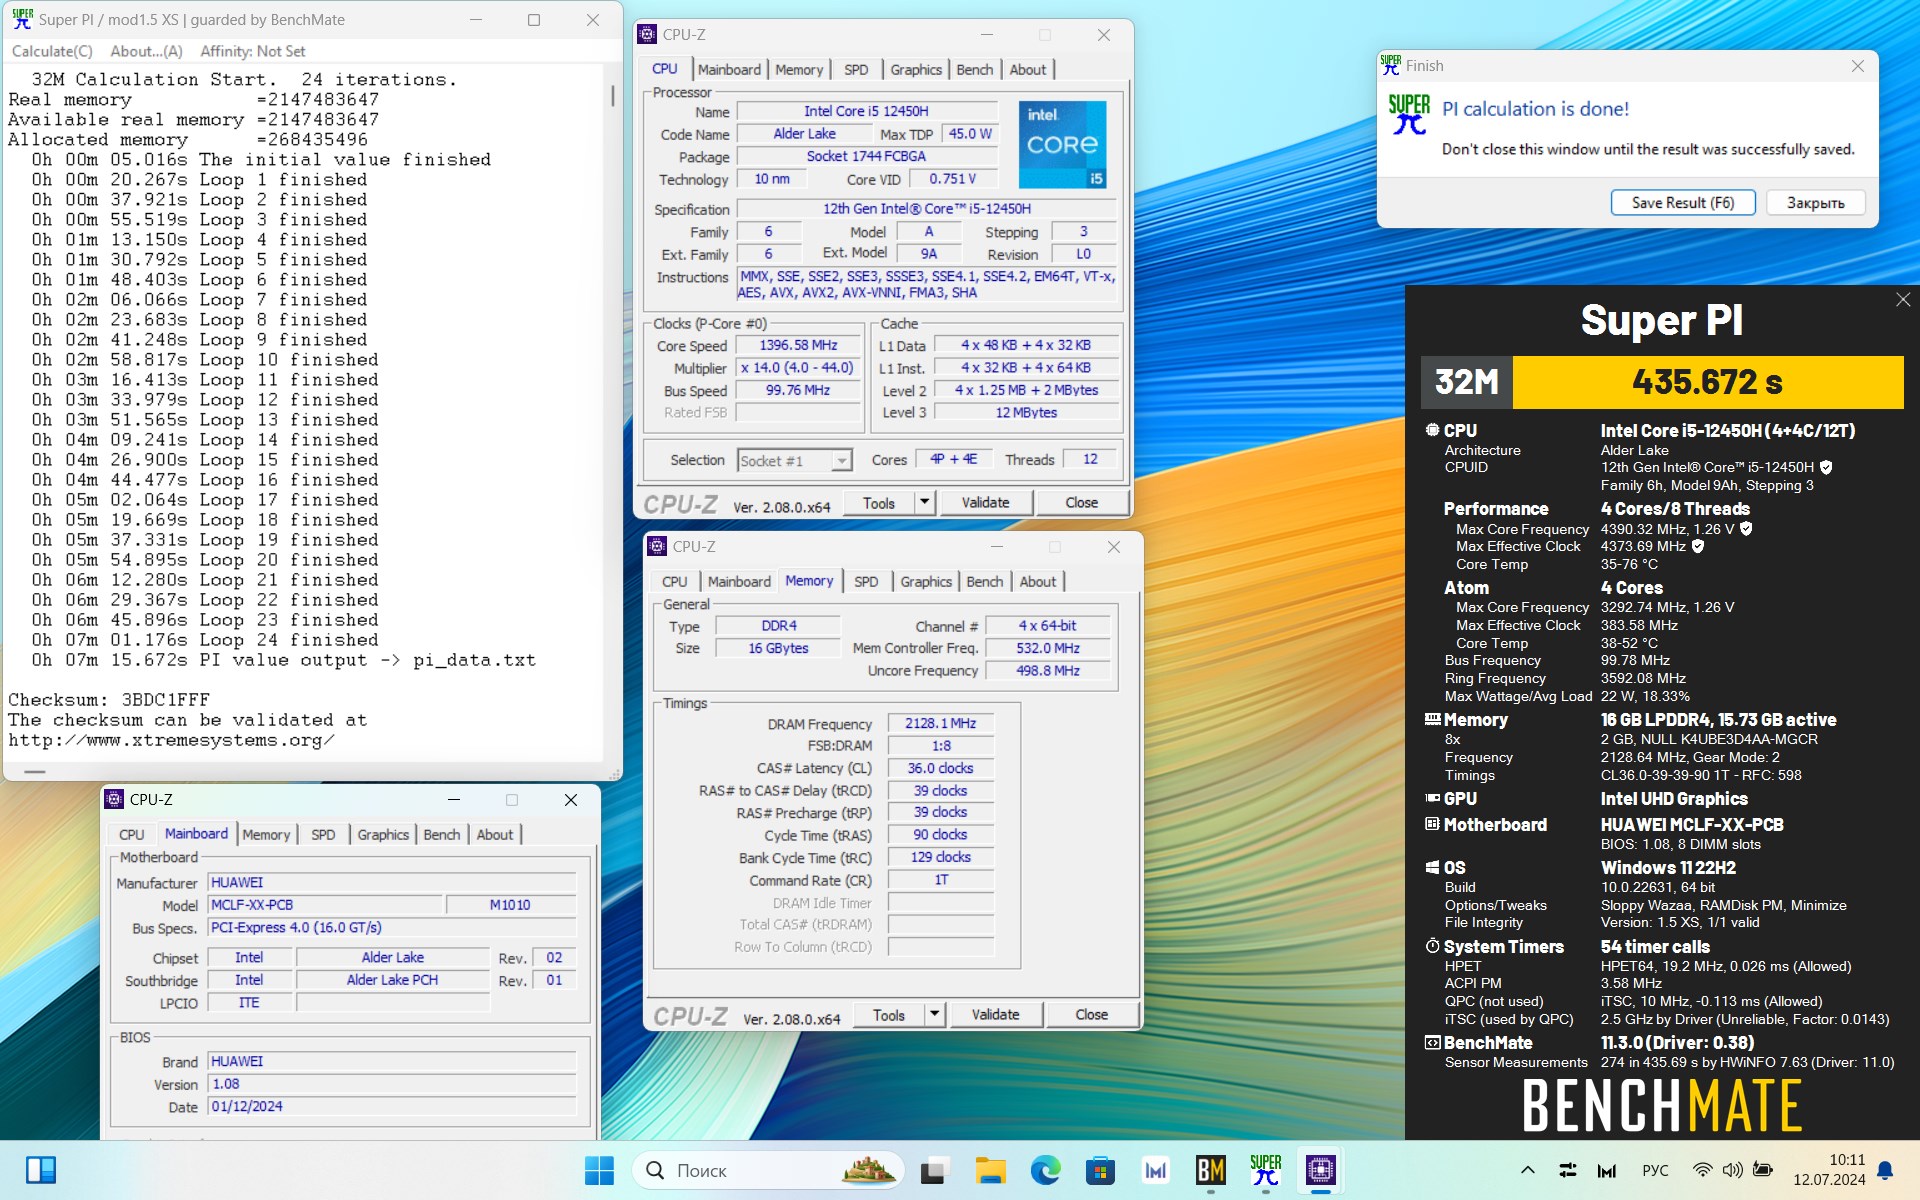
Task: Click the tray transfer arrows icon
Action: 1567,1170
